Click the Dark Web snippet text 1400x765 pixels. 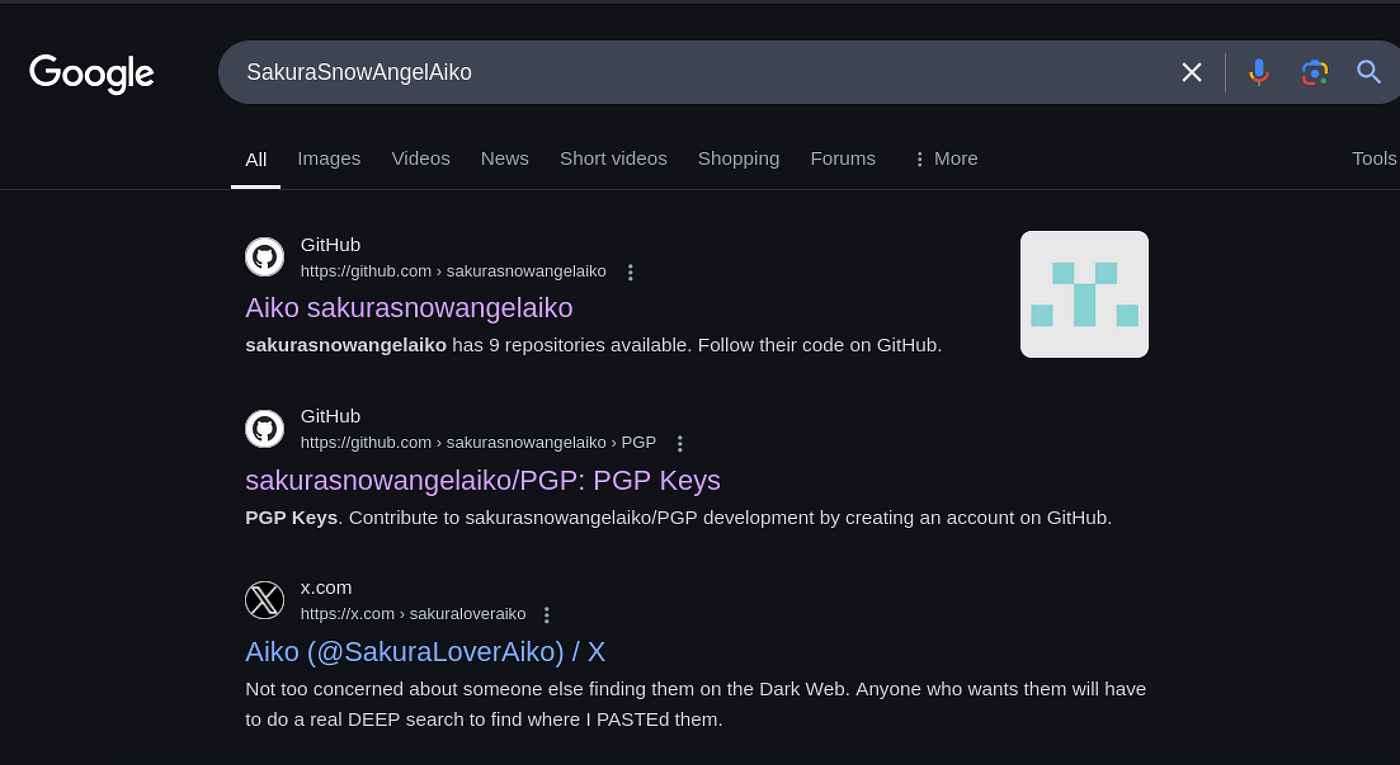[695, 704]
